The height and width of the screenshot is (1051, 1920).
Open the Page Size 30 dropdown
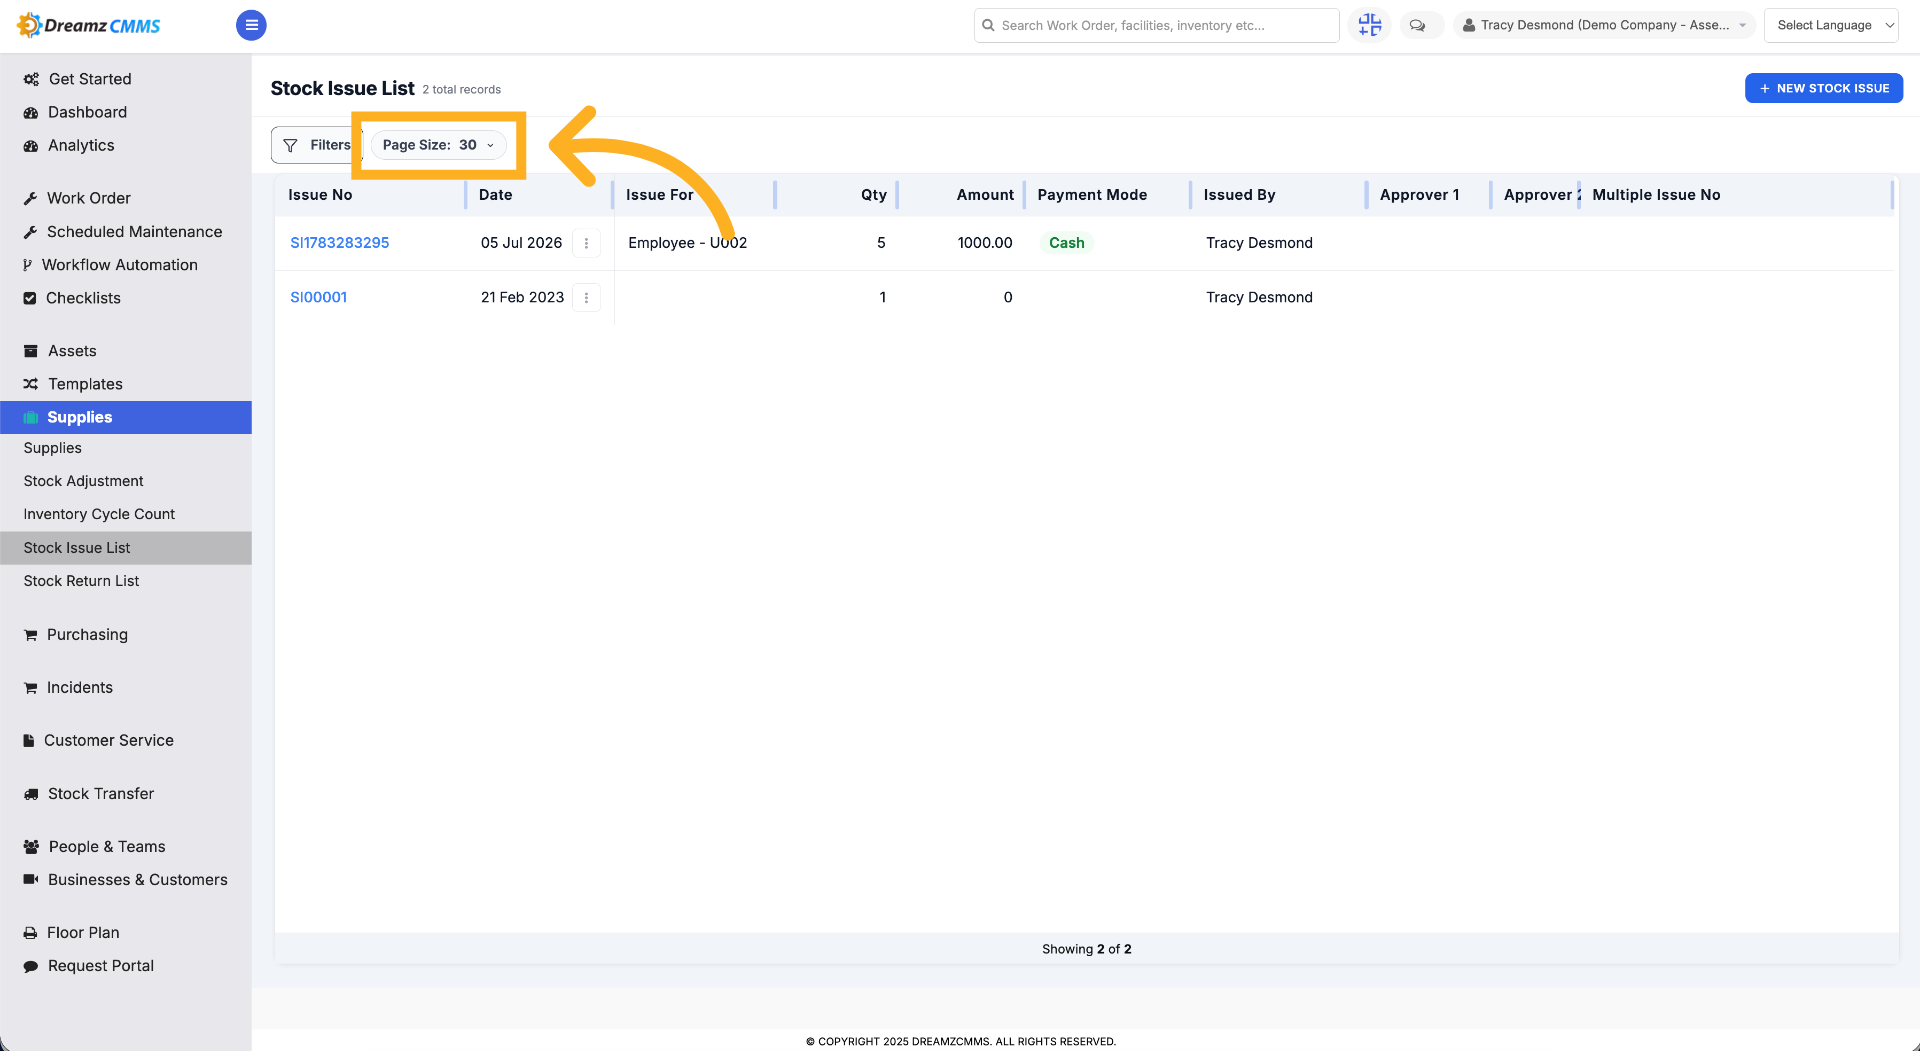pos(438,145)
